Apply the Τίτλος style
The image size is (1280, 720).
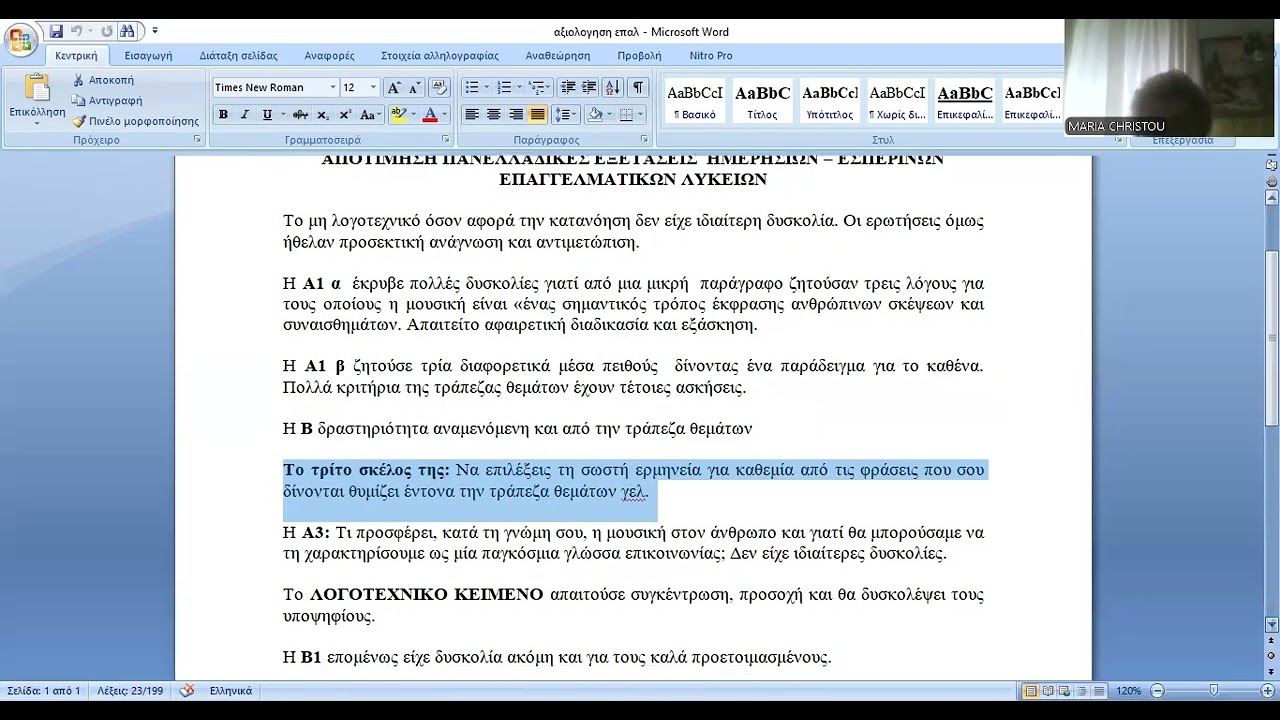[x=762, y=100]
